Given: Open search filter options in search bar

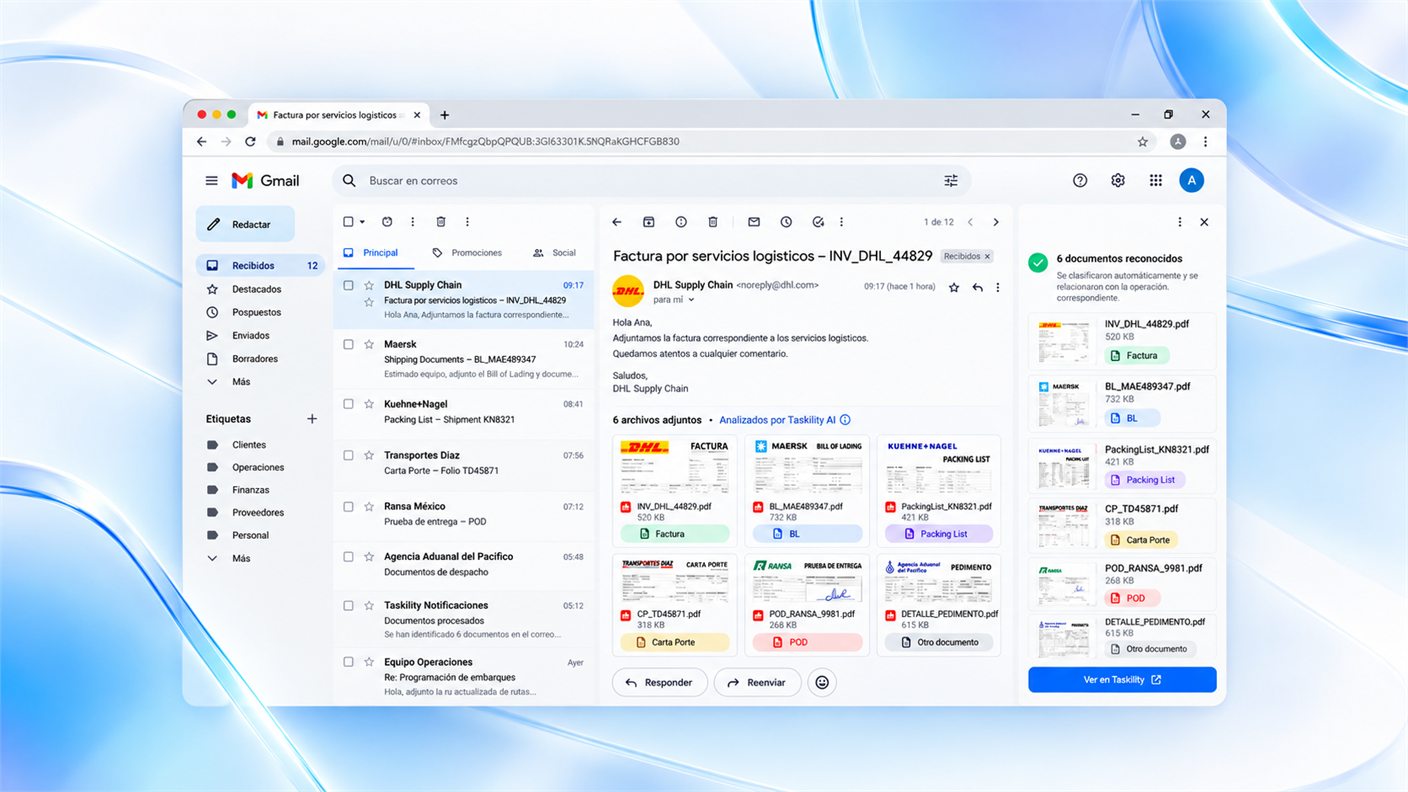Looking at the screenshot, I should coord(951,181).
